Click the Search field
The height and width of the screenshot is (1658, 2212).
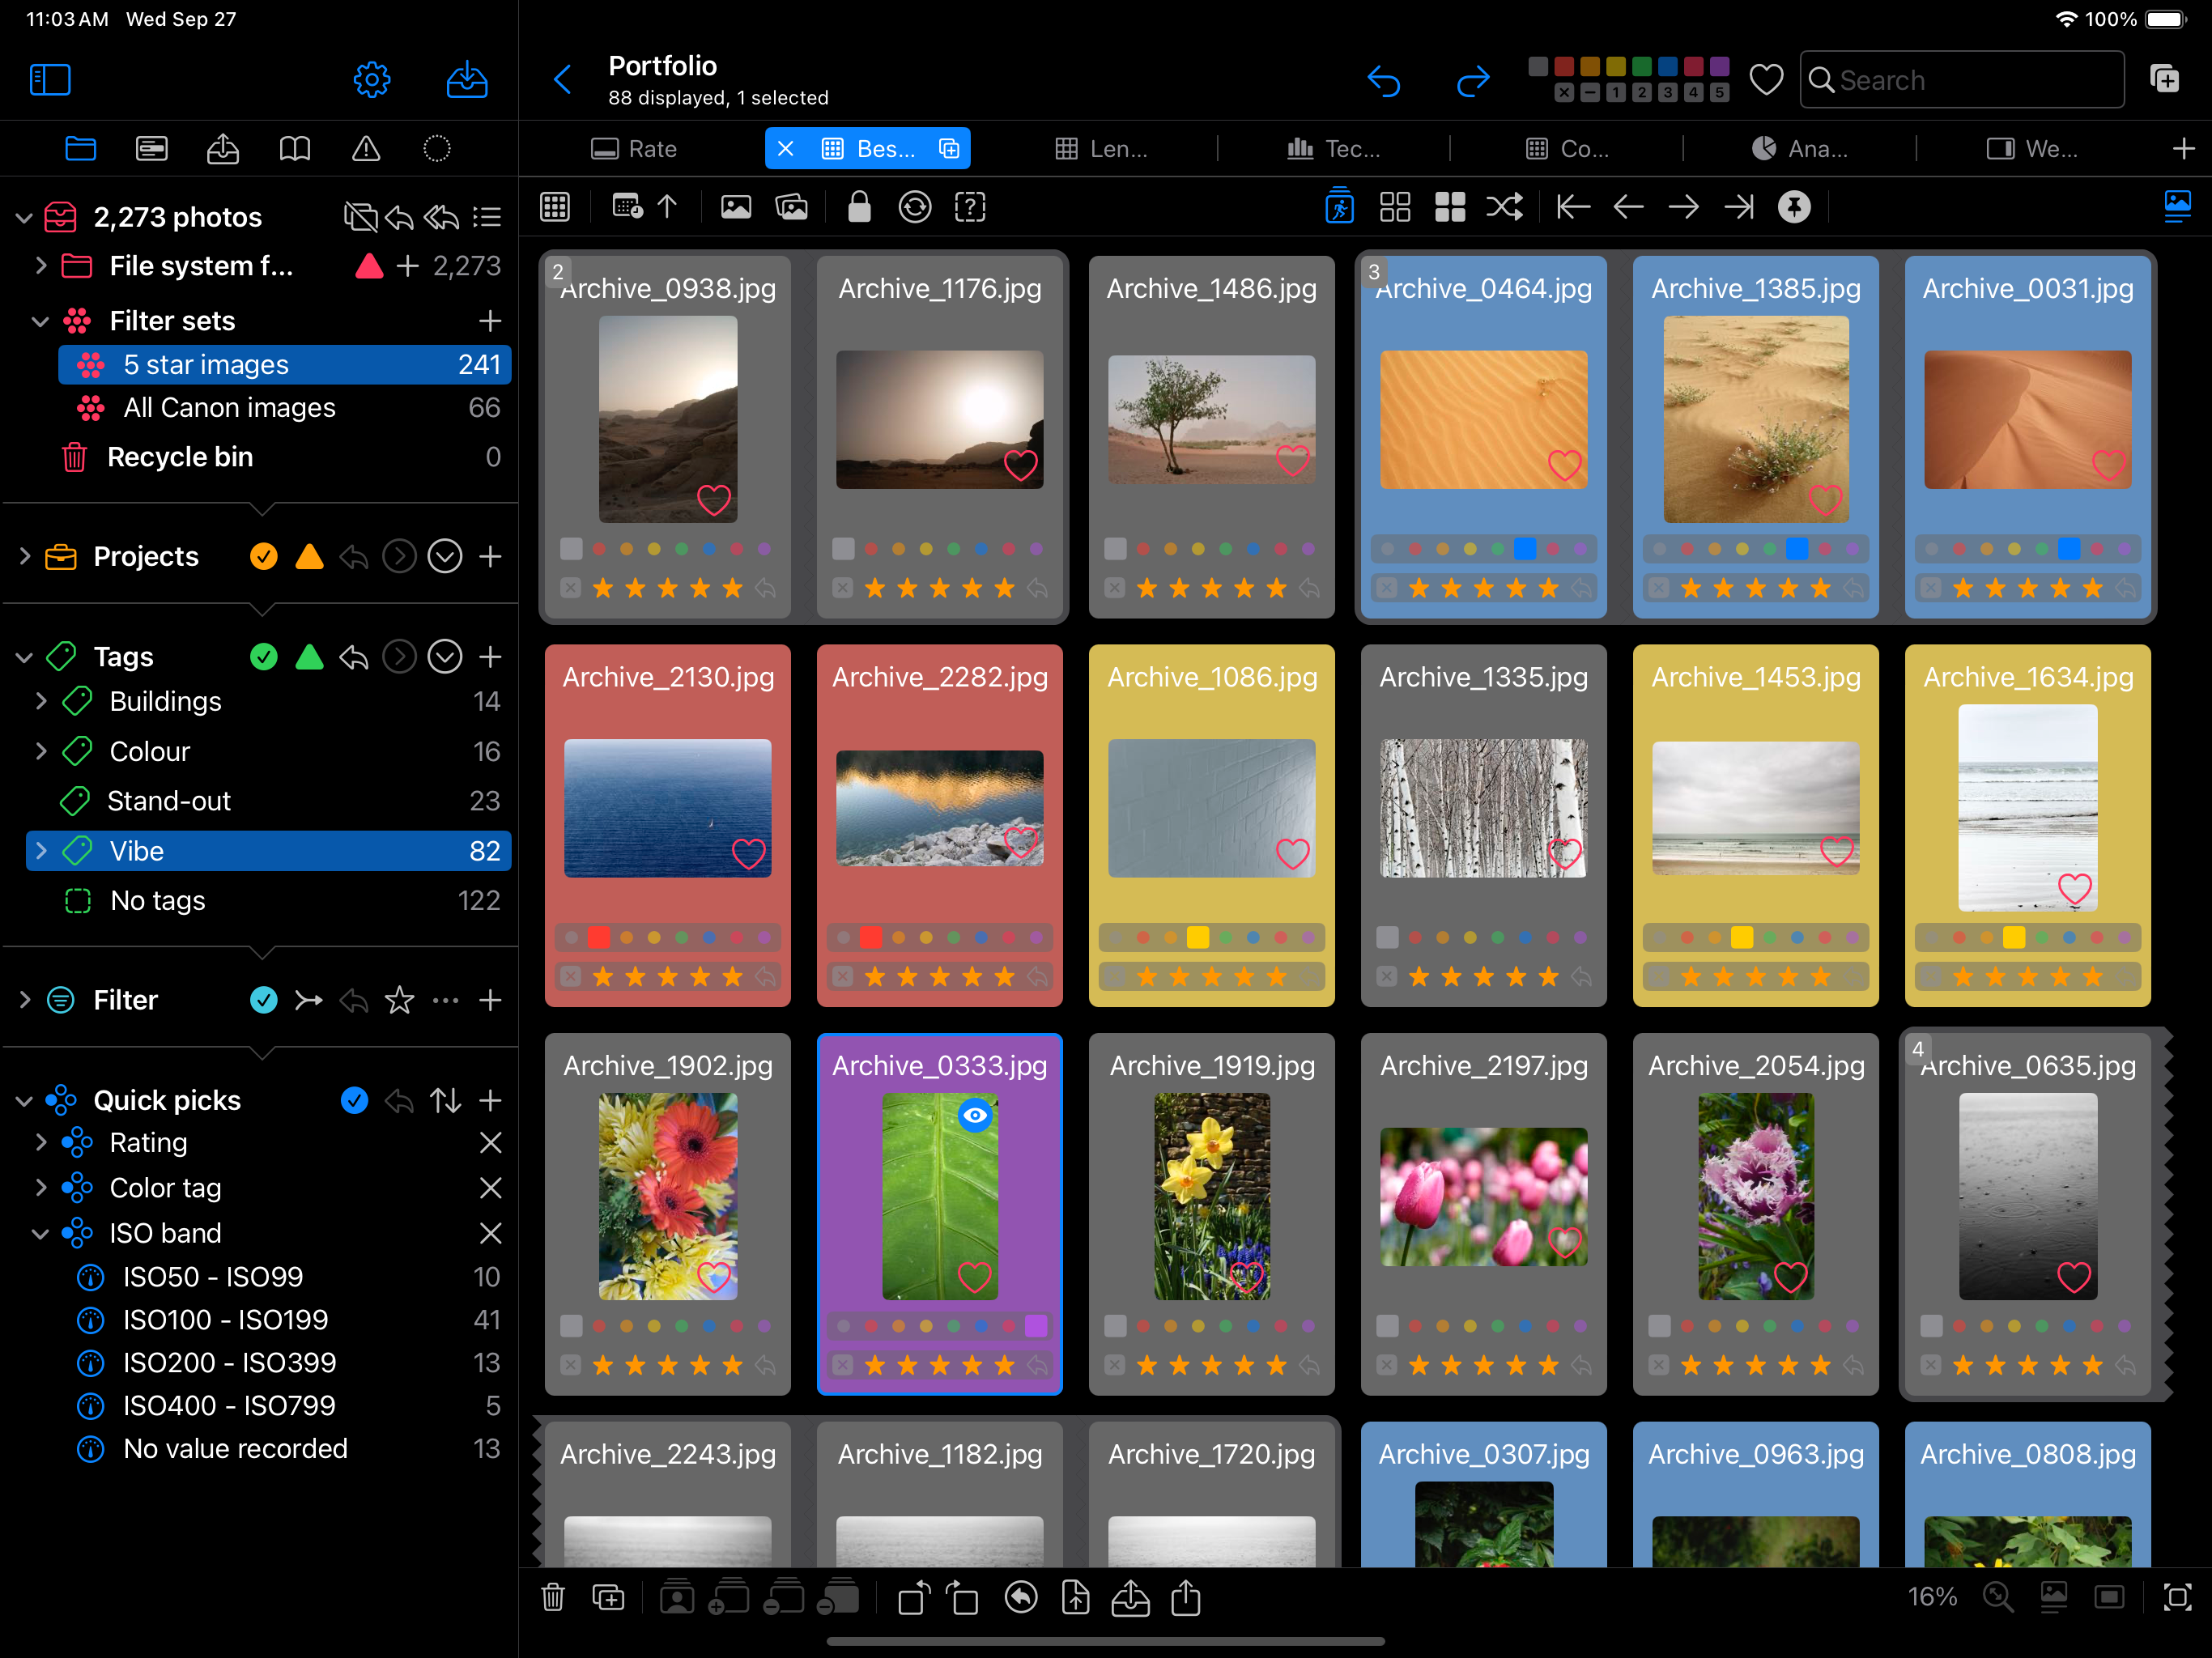click(1962, 80)
